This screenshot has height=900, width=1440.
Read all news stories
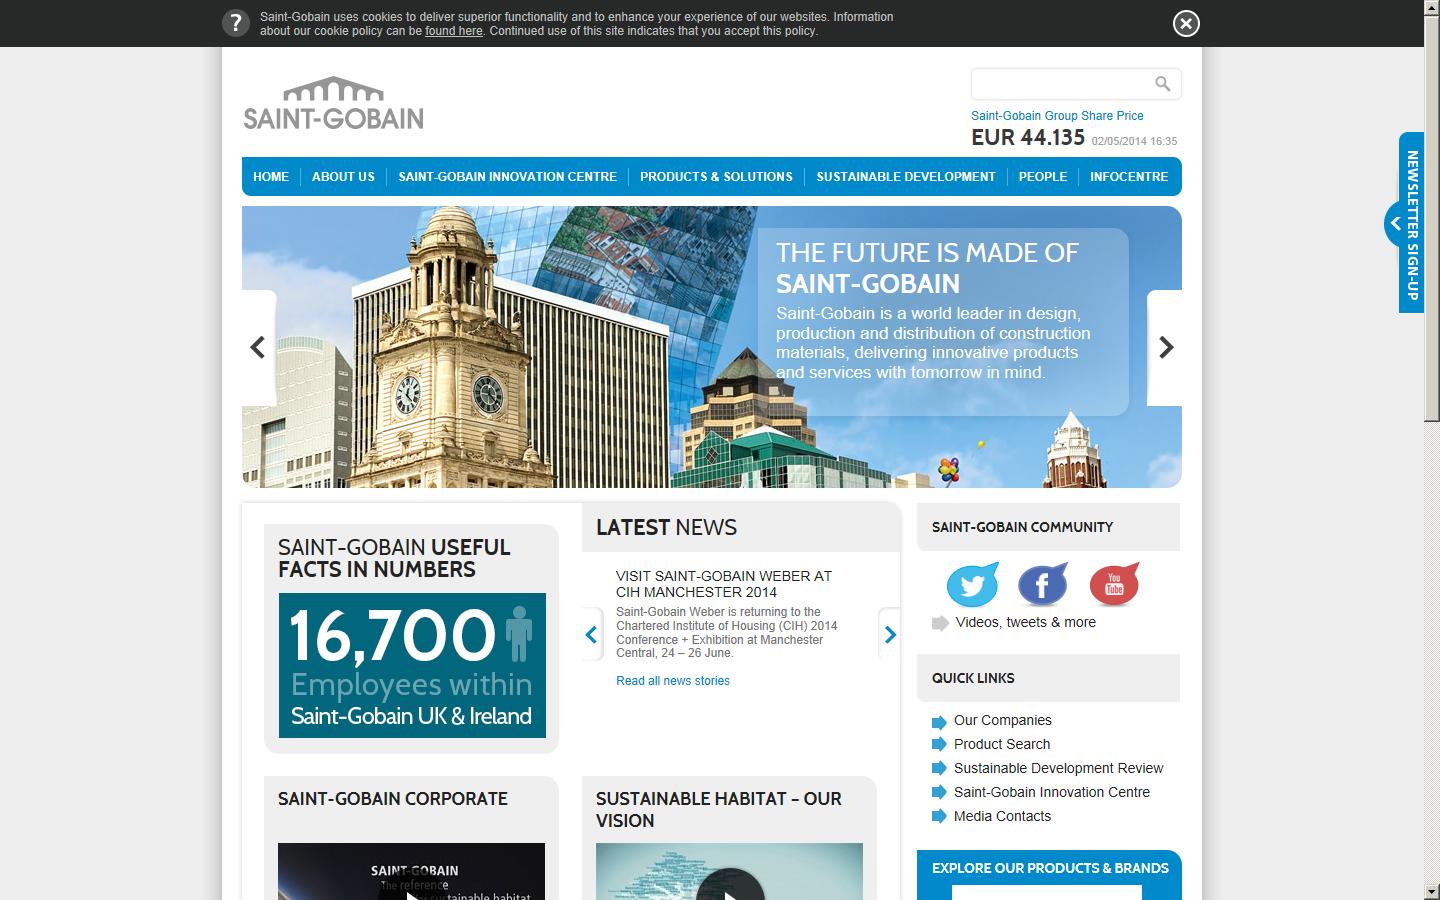(672, 680)
